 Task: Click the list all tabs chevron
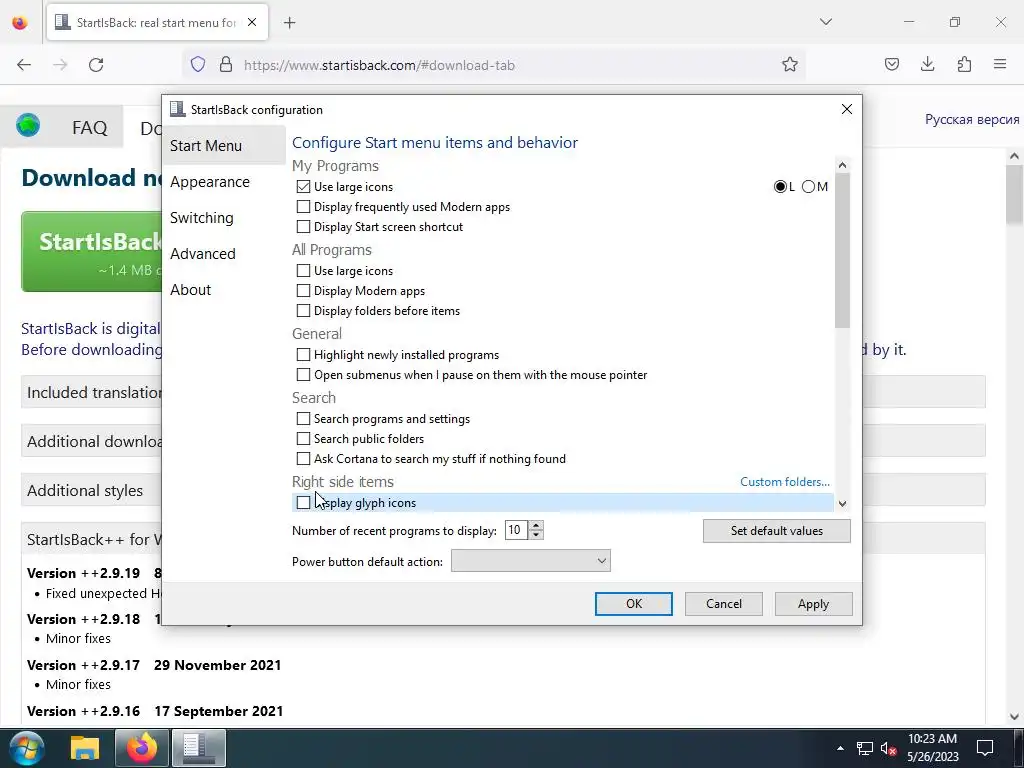tap(826, 22)
